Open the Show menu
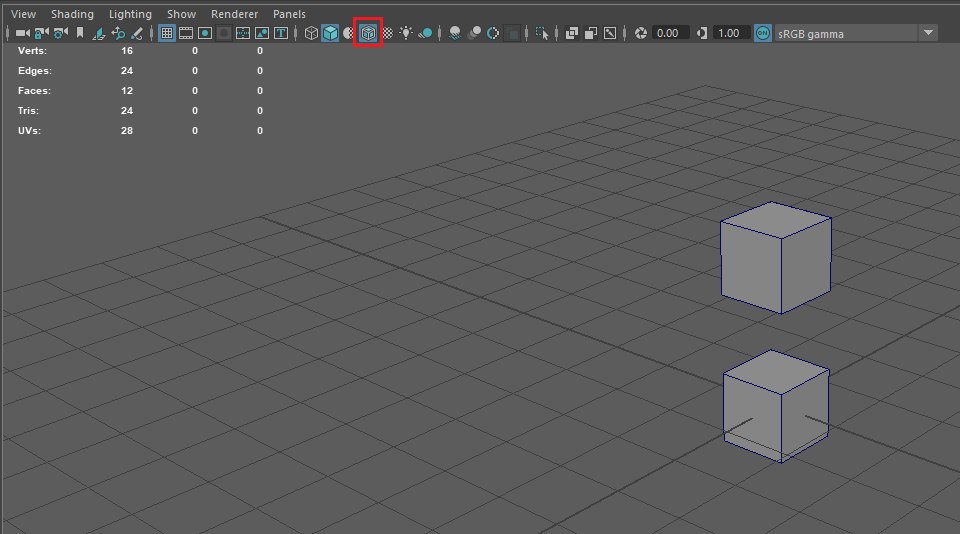Screen dimensions: 960x534 click(181, 13)
